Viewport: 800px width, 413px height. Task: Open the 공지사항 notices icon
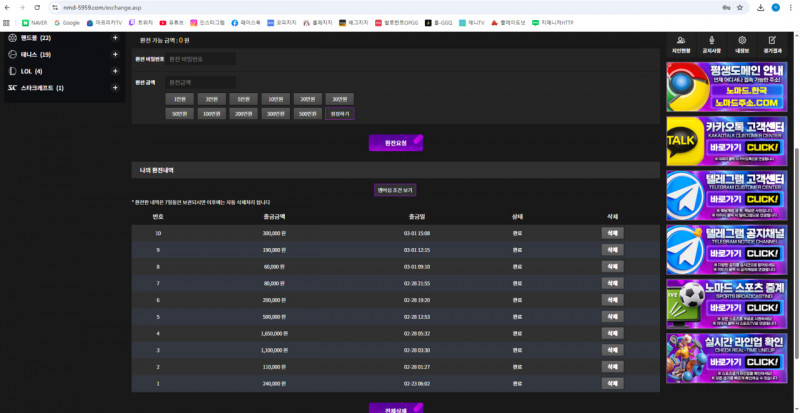coord(711,43)
